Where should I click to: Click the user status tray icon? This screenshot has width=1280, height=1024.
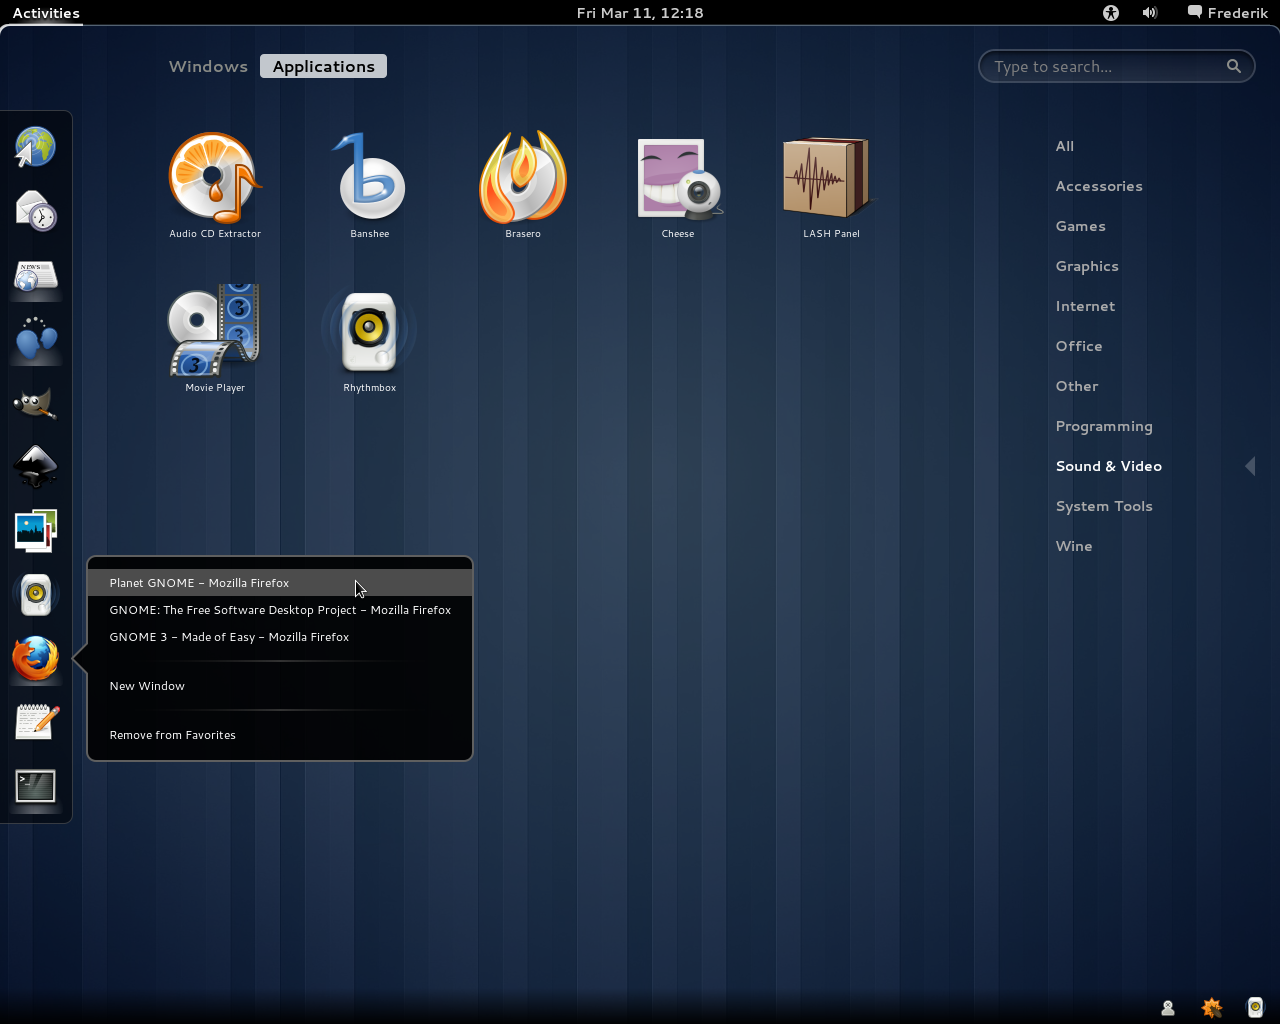click(x=1167, y=1008)
